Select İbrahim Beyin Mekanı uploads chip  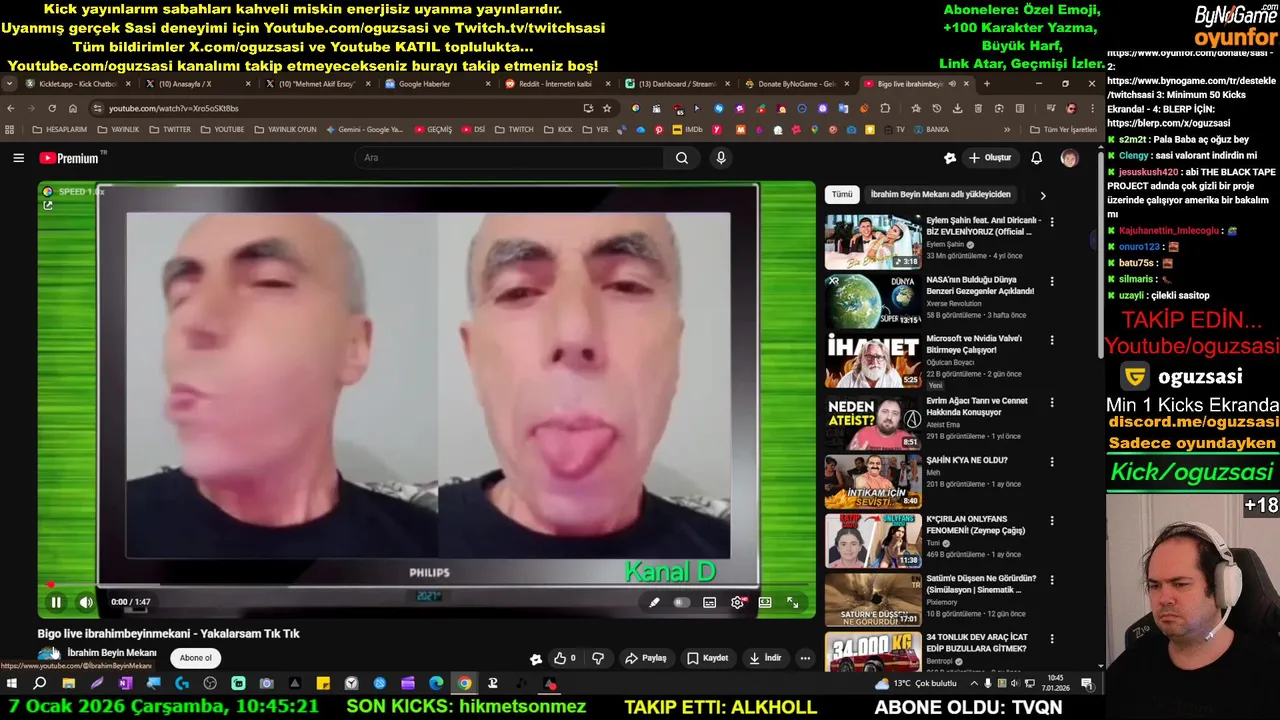(x=940, y=195)
